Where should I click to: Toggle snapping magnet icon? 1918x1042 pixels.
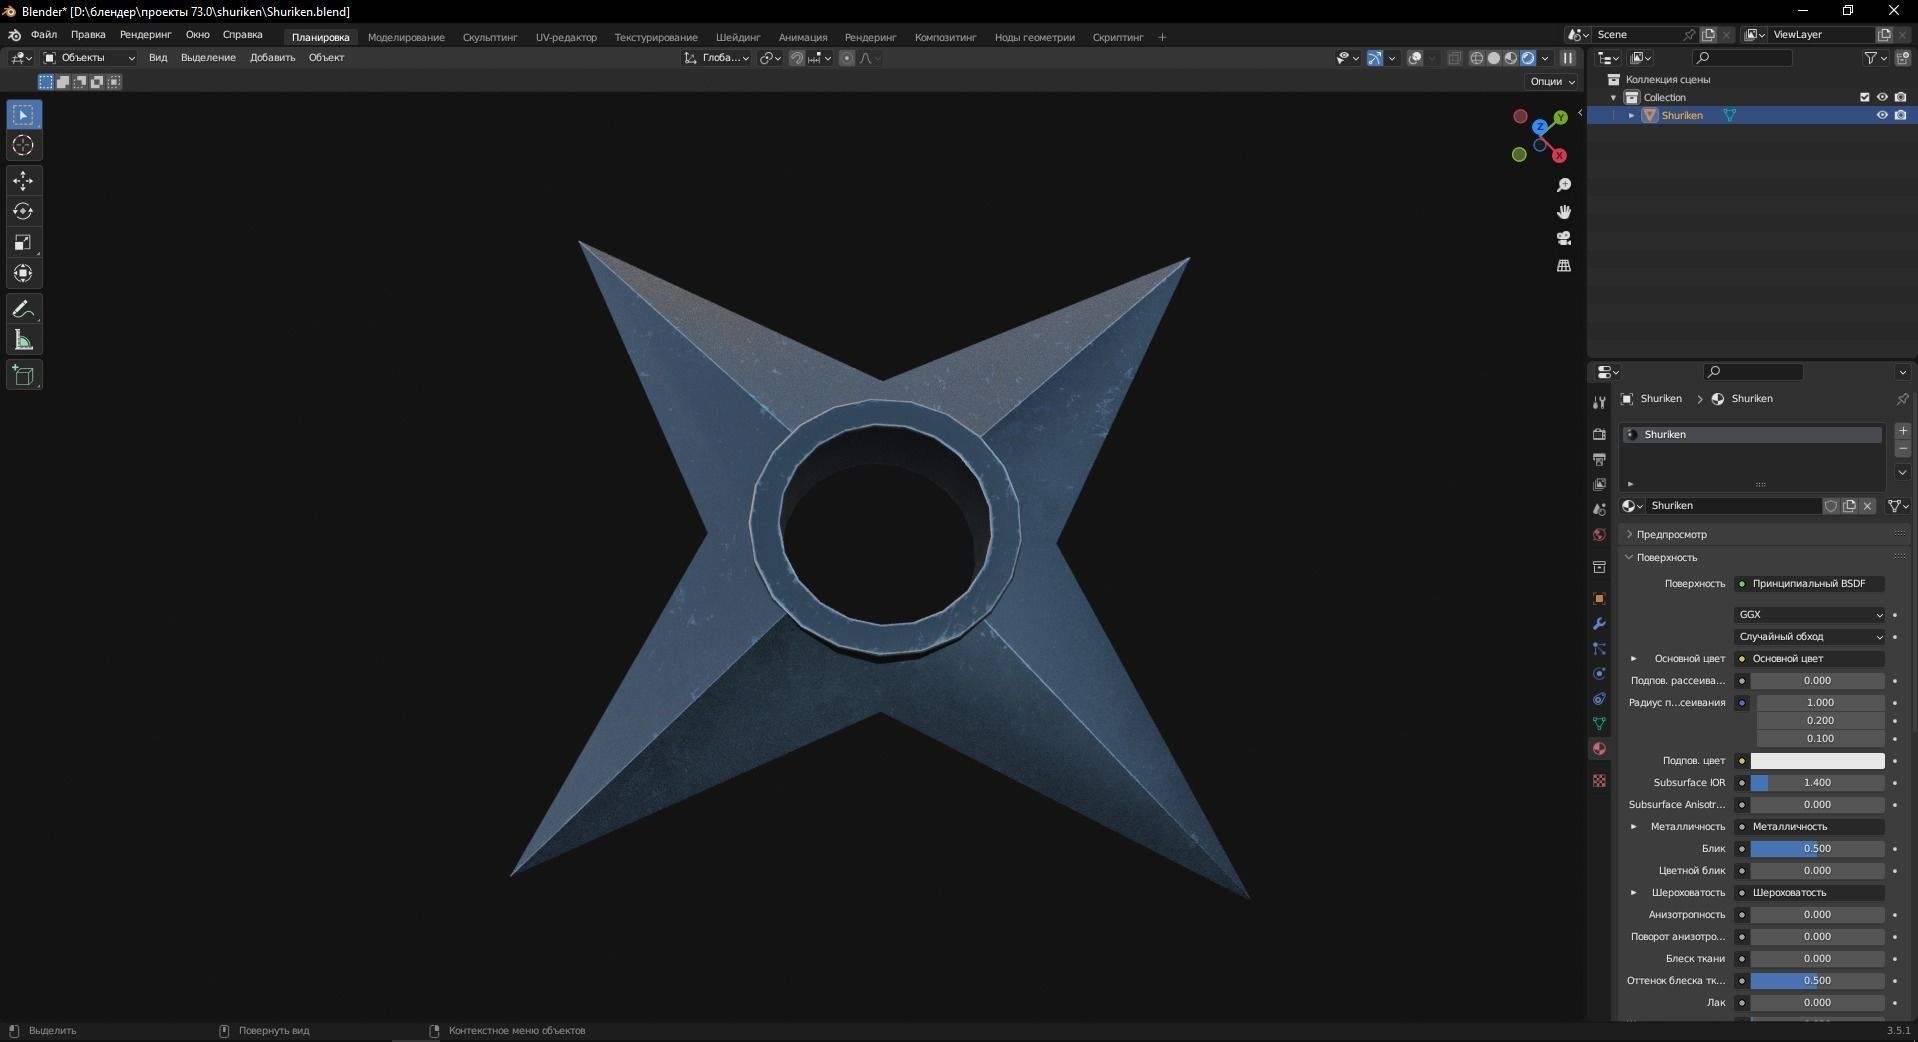click(797, 58)
